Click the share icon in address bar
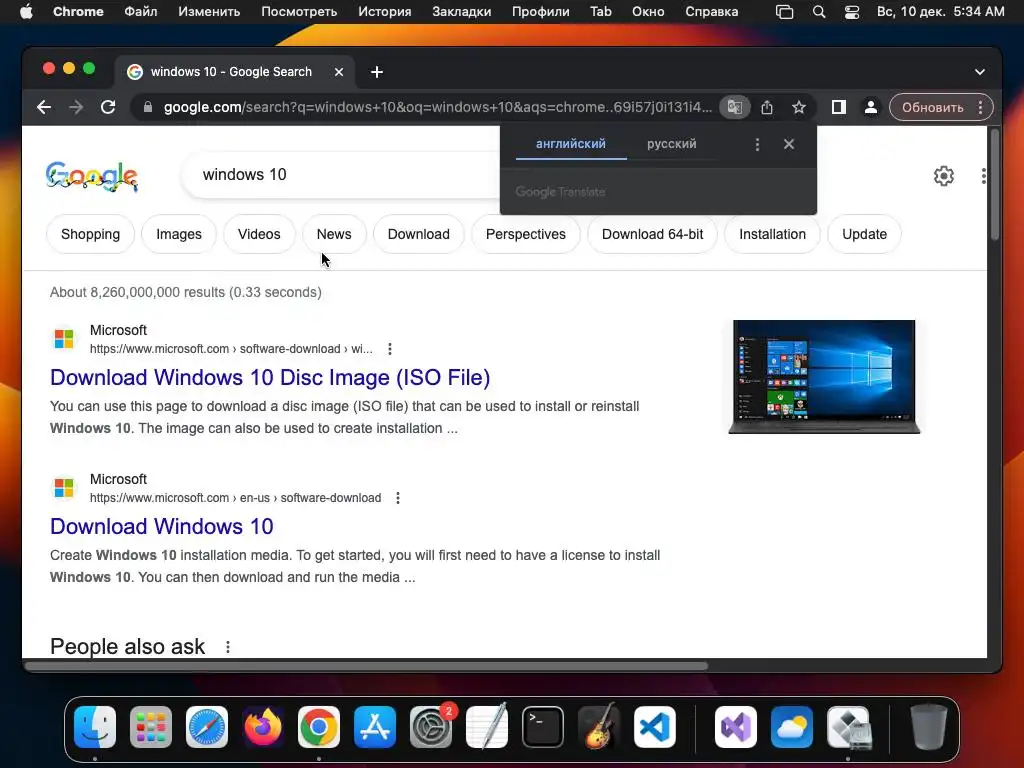This screenshot has height=768, width=1024. pos(767,107)
